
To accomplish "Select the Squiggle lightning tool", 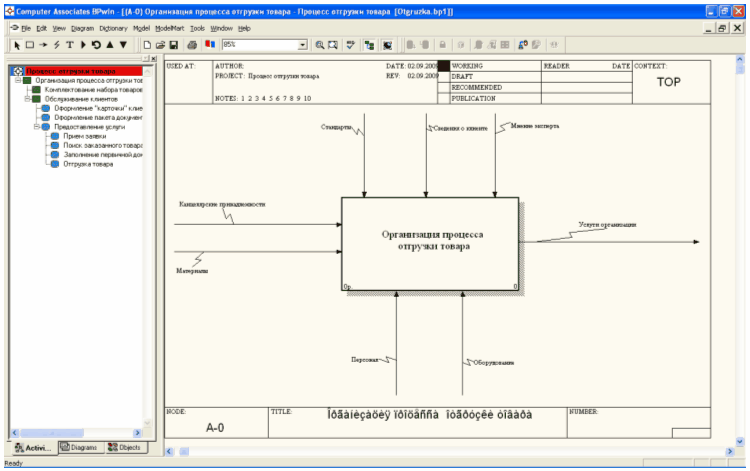I will (56, 45).
